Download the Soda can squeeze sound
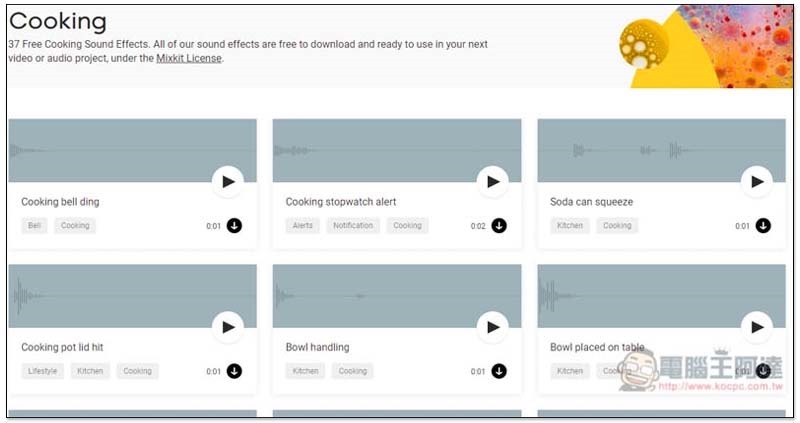Image resolution: width=800 pixels, height=423 pixels. pos(763,226)
